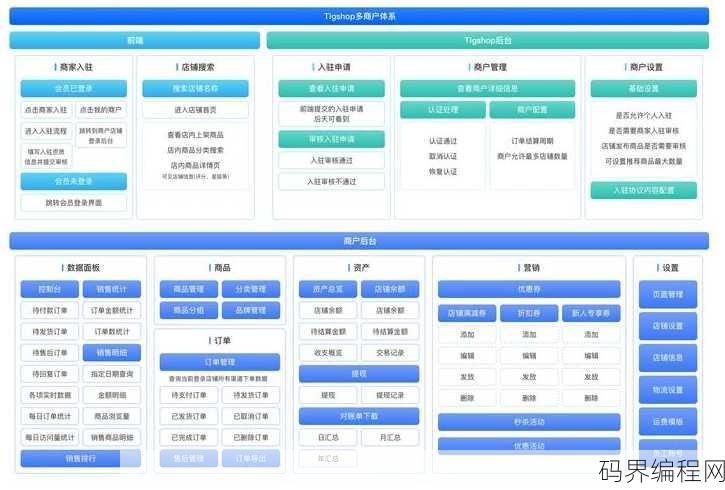Click the 是否允许个人入驻 text
The width and height of the screenshot is (725, 490).
tap(644, 116)
